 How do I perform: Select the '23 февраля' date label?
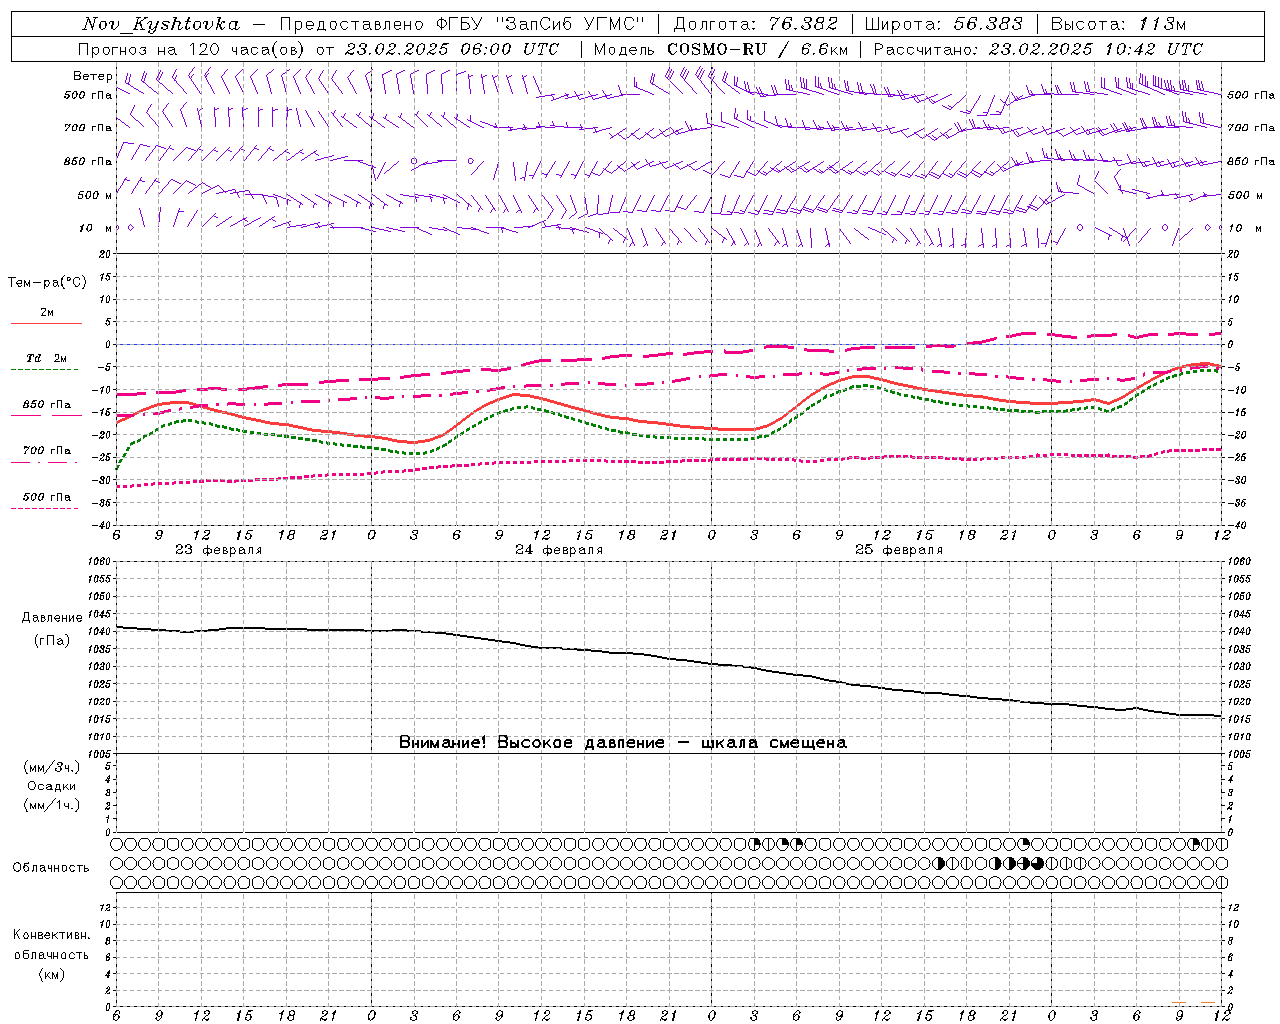[219, 550]
